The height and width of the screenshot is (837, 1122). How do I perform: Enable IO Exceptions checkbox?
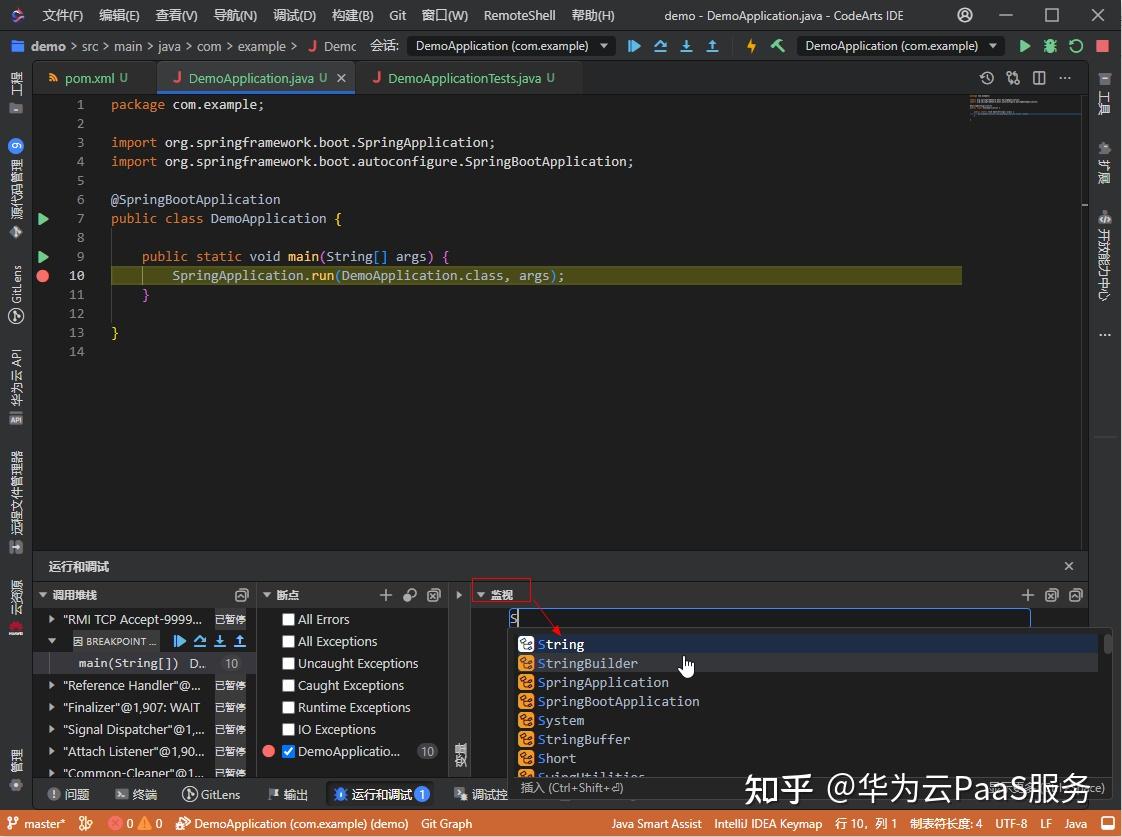(x=288, y=730)
